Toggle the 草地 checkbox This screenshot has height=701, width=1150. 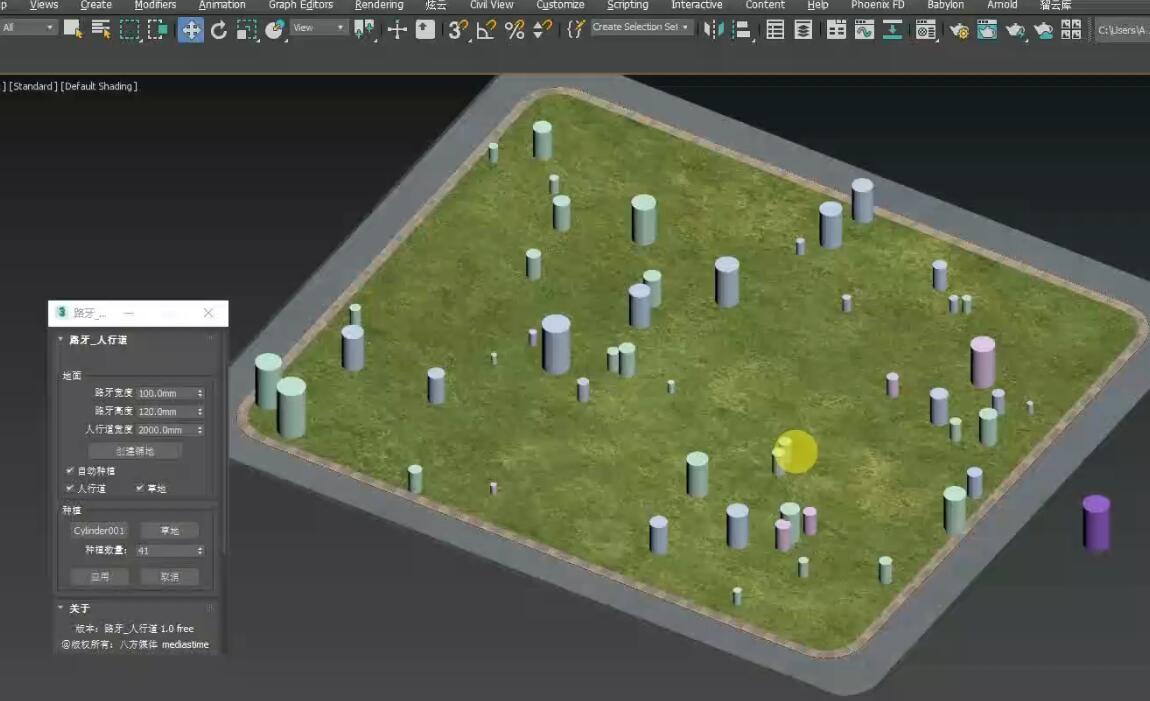pyautogui.click(x=140, y=488)
